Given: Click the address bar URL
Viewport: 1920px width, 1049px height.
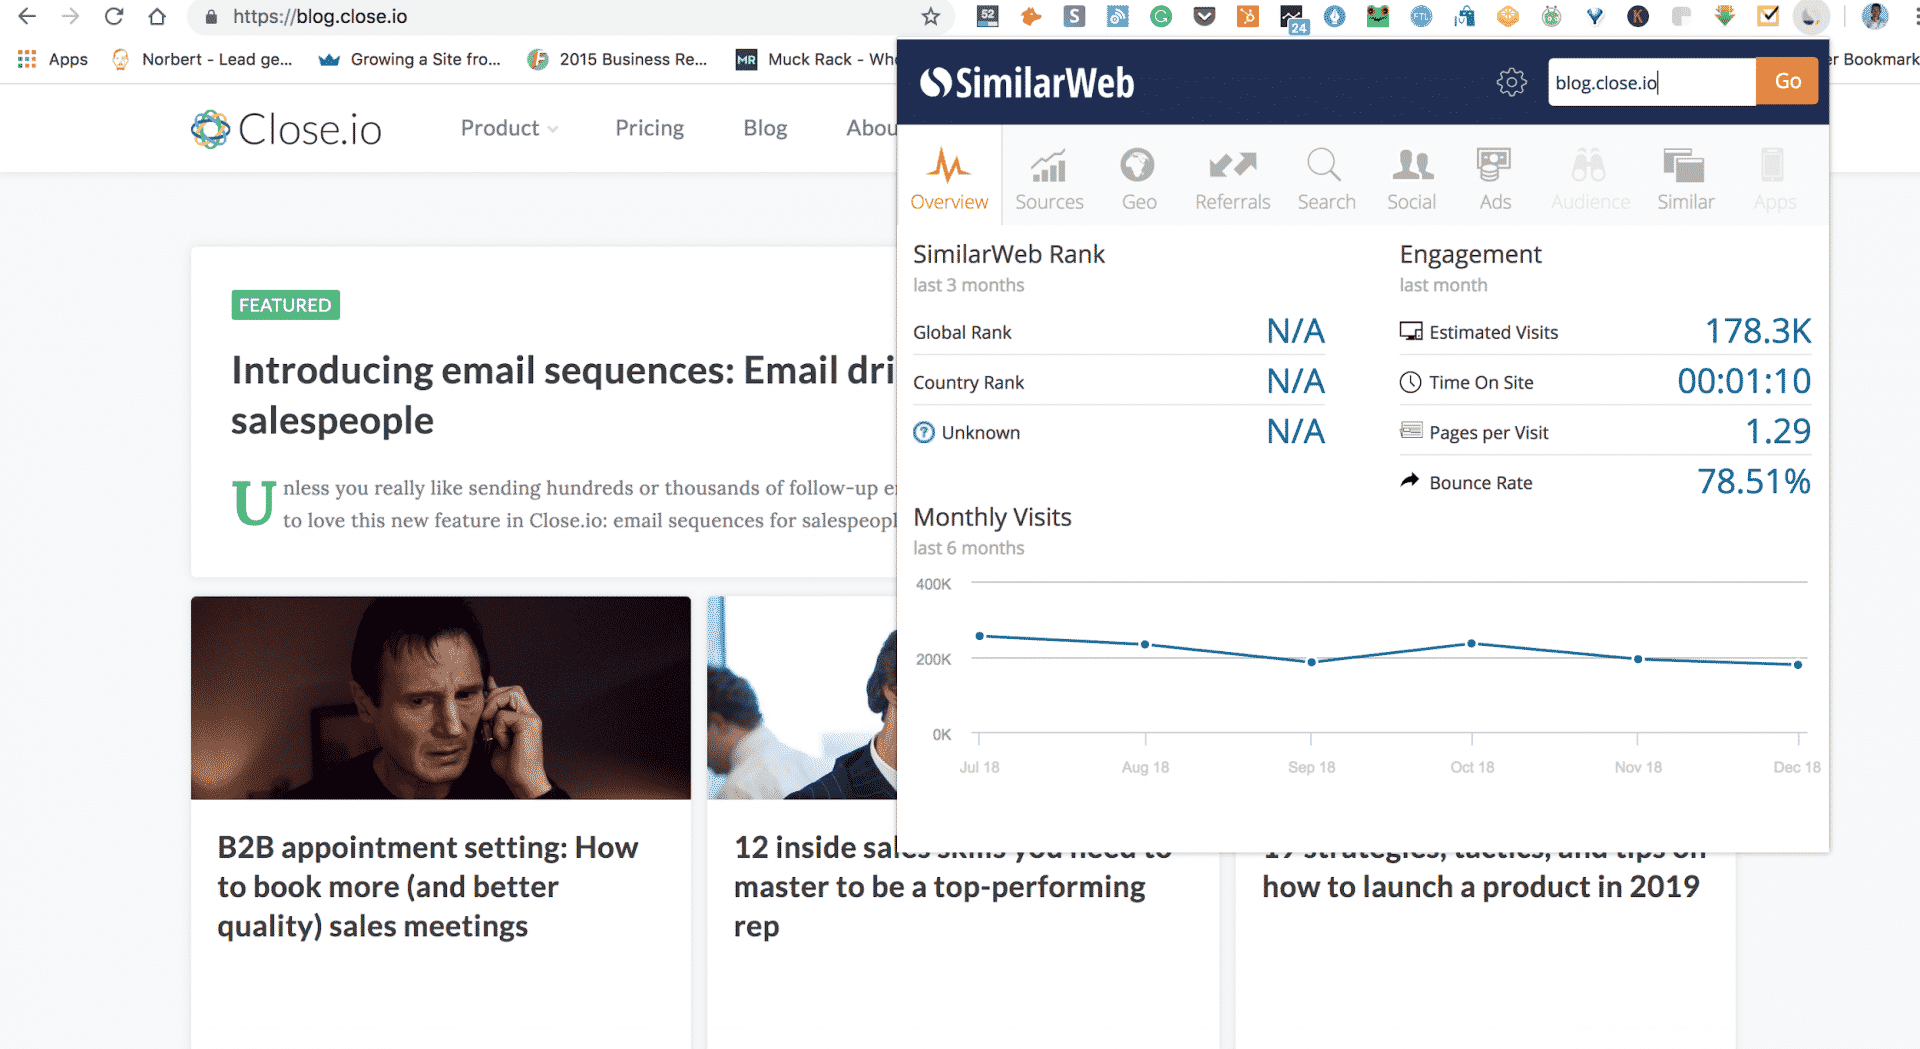Looking at the screenshot, I should point(320,16).
